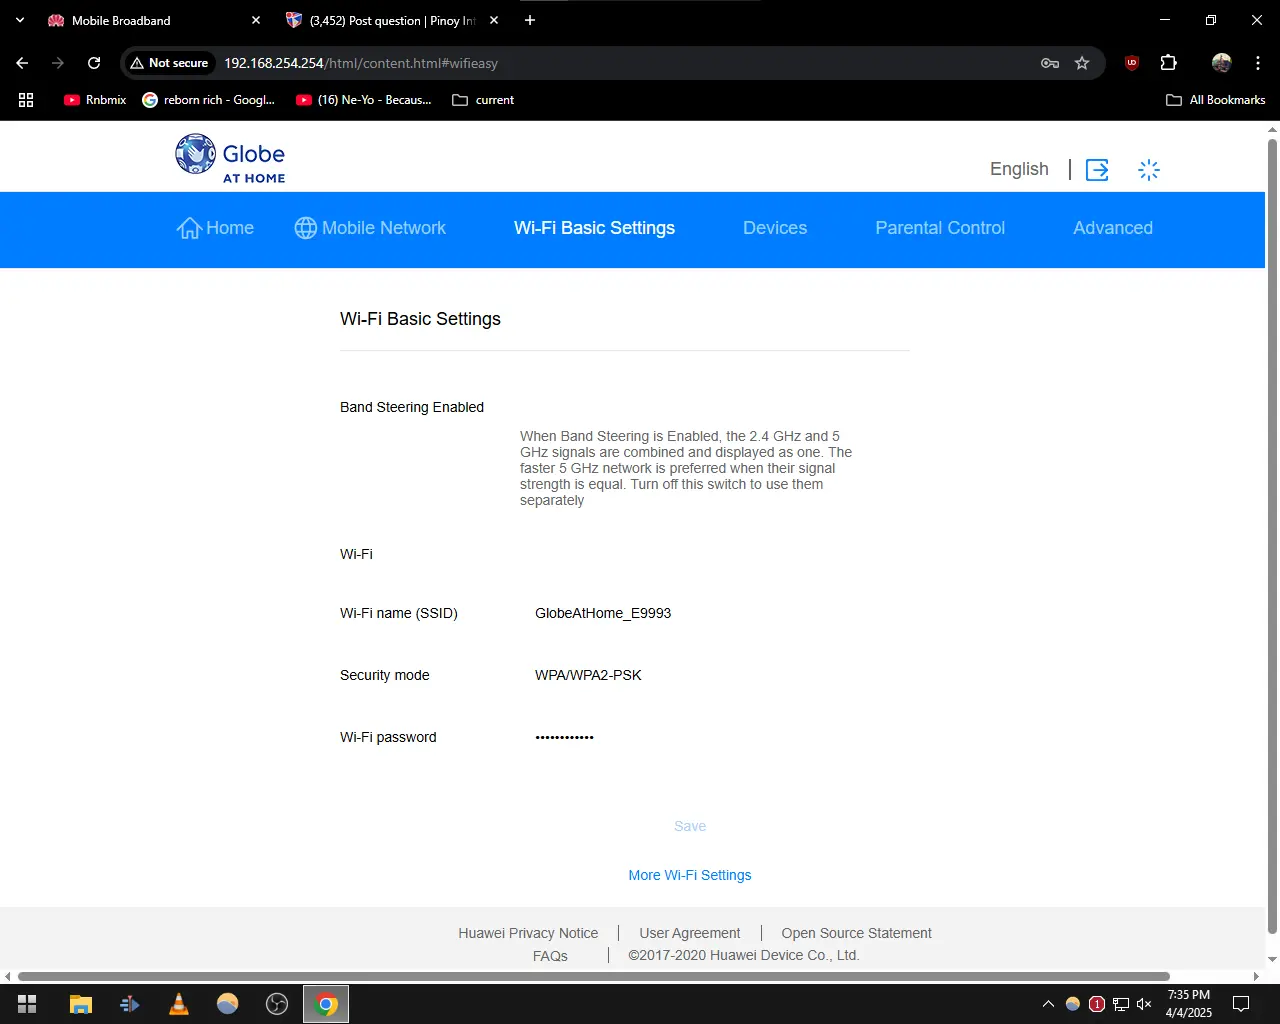Screen dimensions: 1280x1024
Task: Edit the Wi-Fi name GlobeAtHome_E9993
Action: (x=603, y=613)
